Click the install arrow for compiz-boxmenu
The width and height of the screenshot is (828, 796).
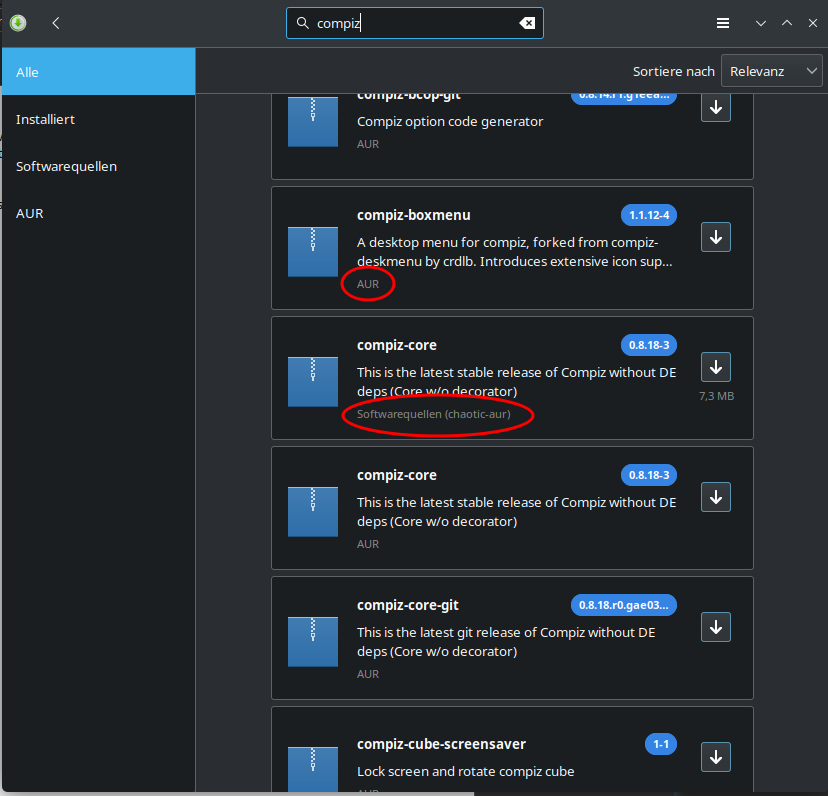click(x=715, y=237)
